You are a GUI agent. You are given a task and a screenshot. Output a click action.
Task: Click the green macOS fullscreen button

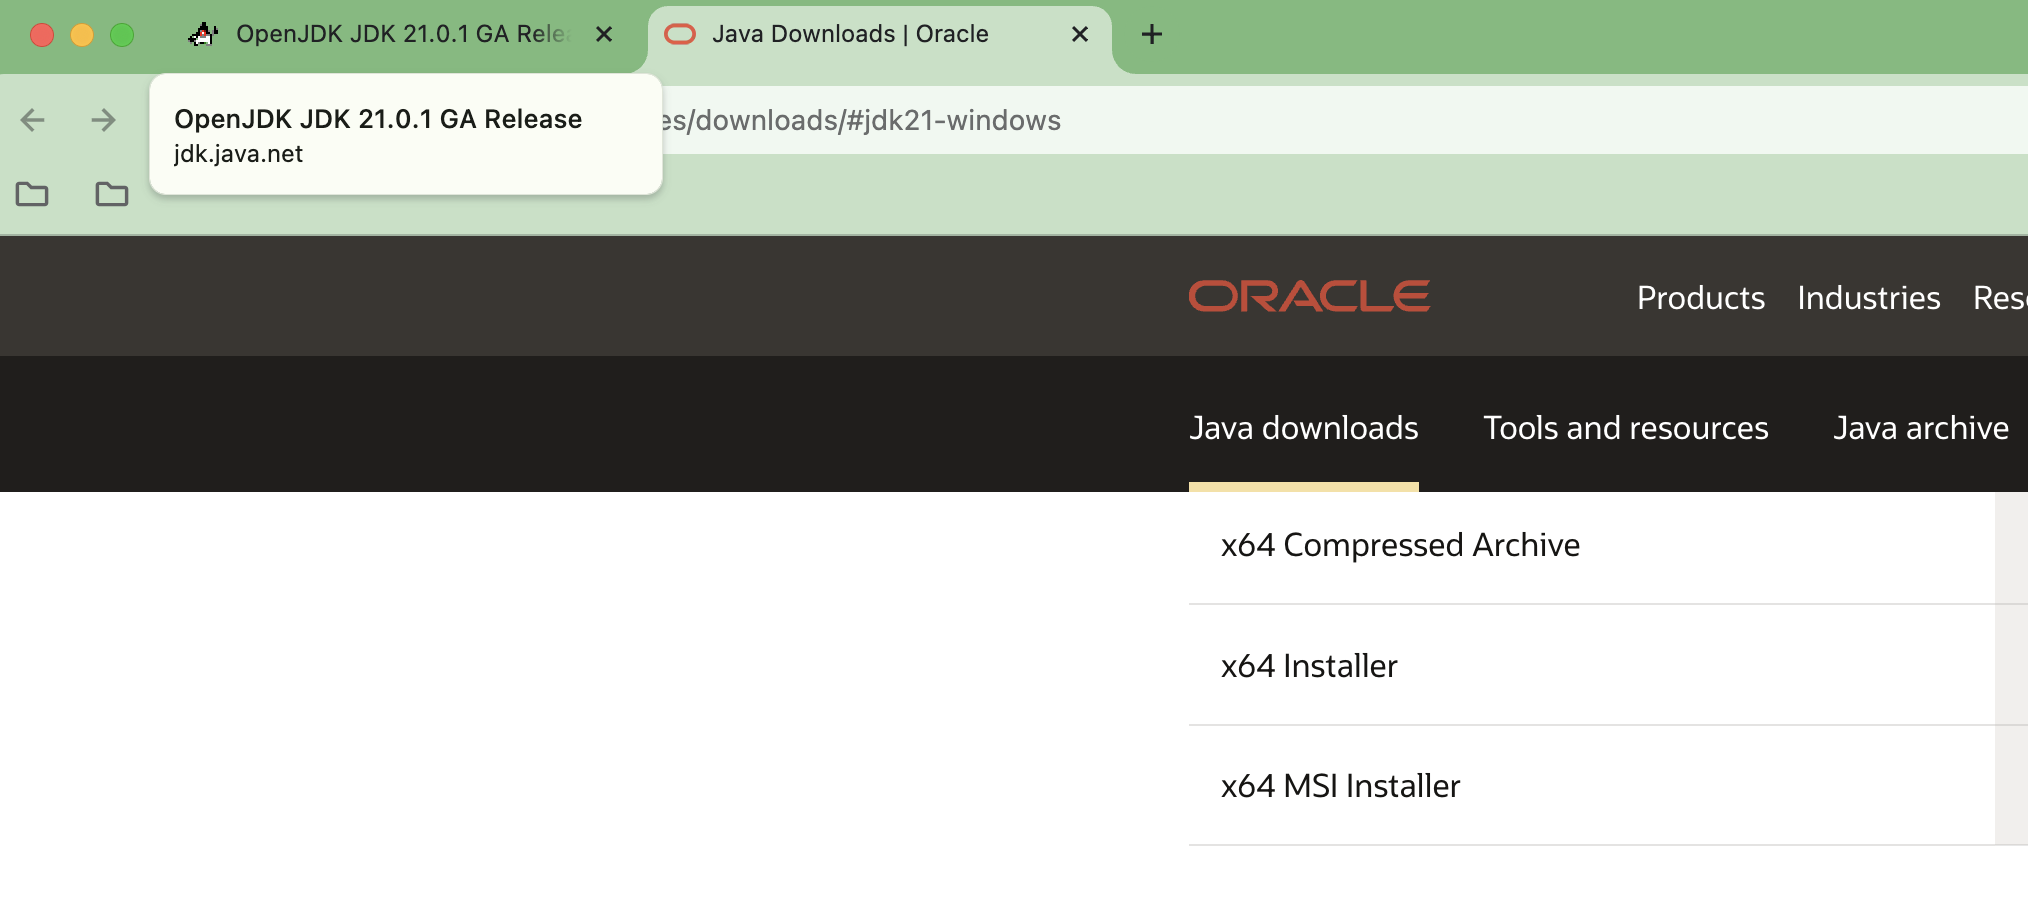click(x=122, y=35)
